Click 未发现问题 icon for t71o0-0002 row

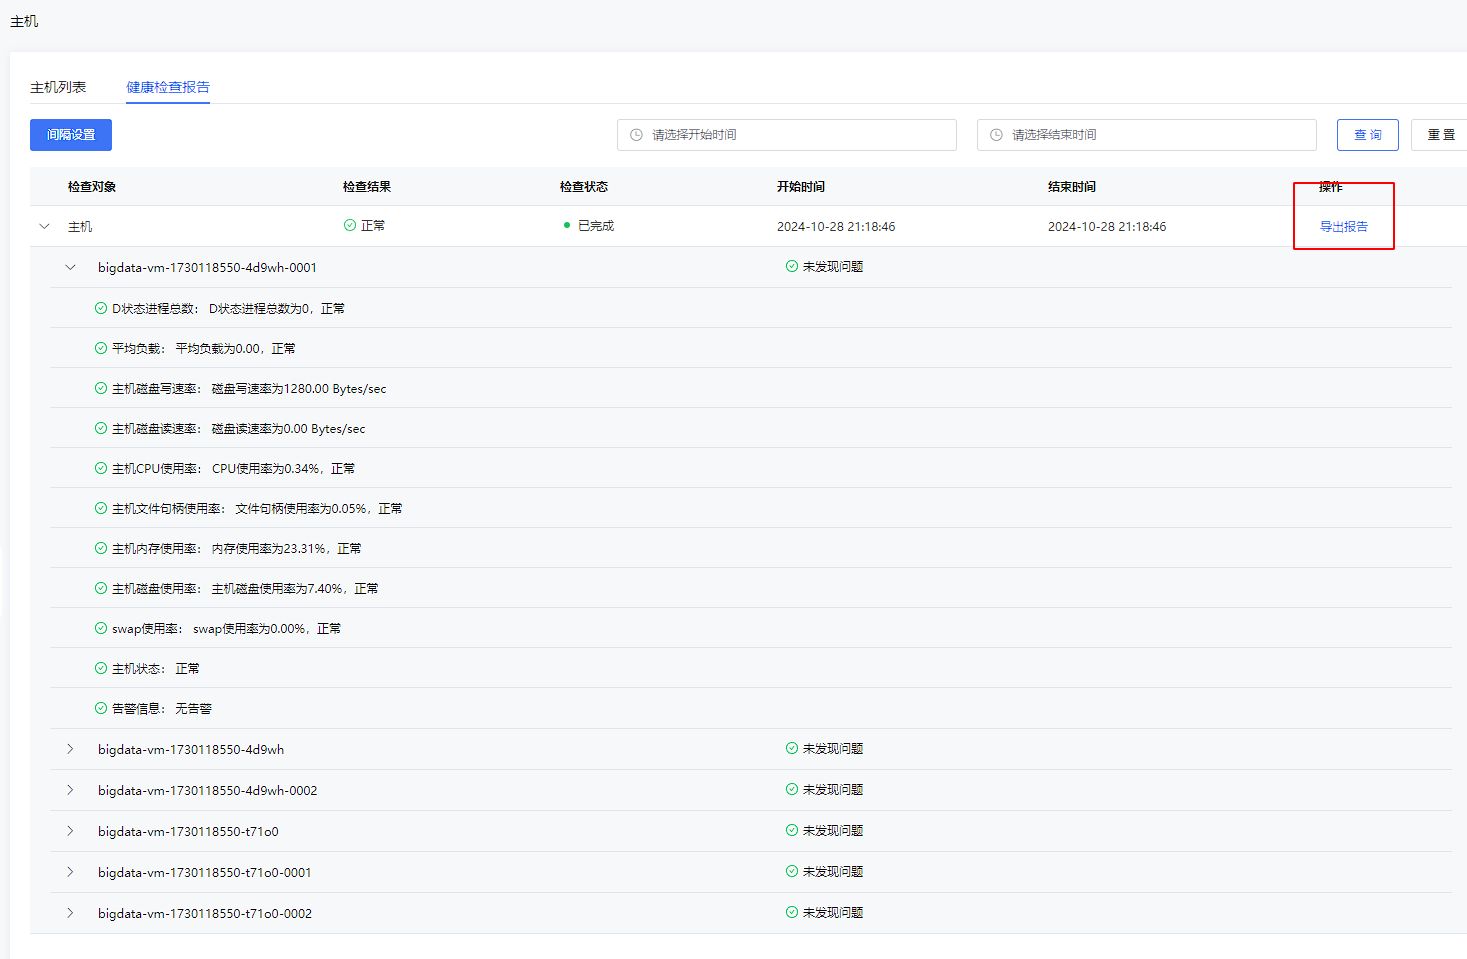792,912
